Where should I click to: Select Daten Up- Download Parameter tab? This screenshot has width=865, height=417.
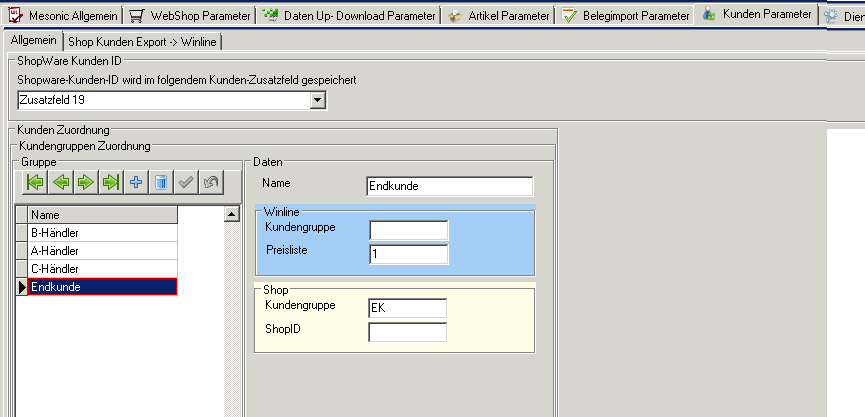[x=349, y=16]
